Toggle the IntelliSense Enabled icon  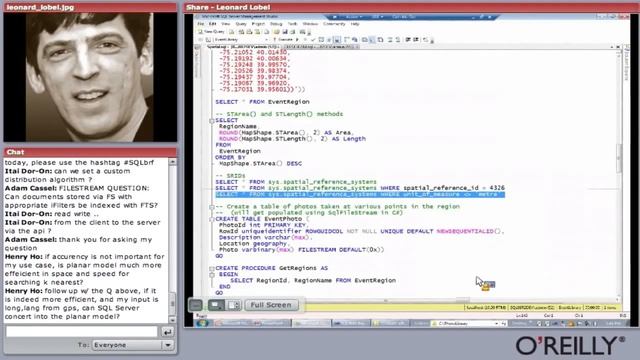pyautogui.click(x=336, y=40)
